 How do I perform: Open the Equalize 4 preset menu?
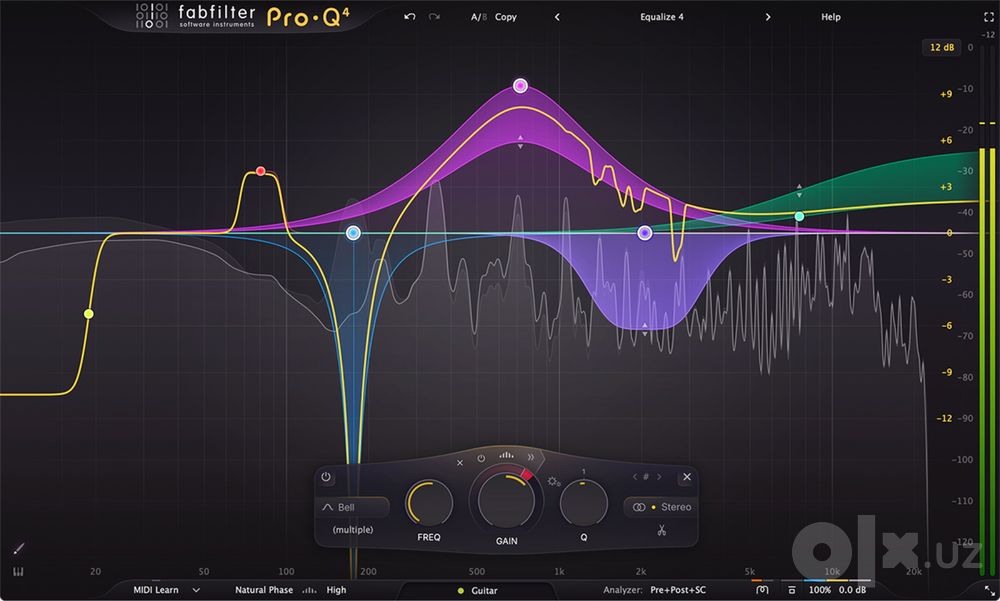point(661,17)
